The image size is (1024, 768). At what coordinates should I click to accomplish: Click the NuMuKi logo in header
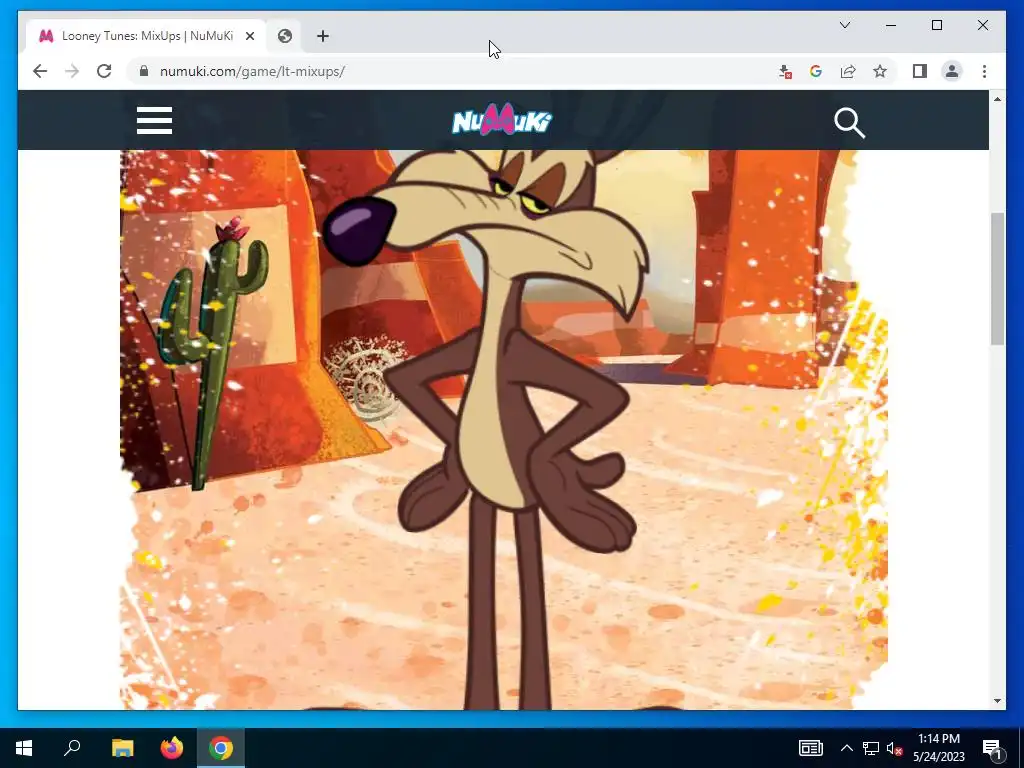tap(502, 120)
